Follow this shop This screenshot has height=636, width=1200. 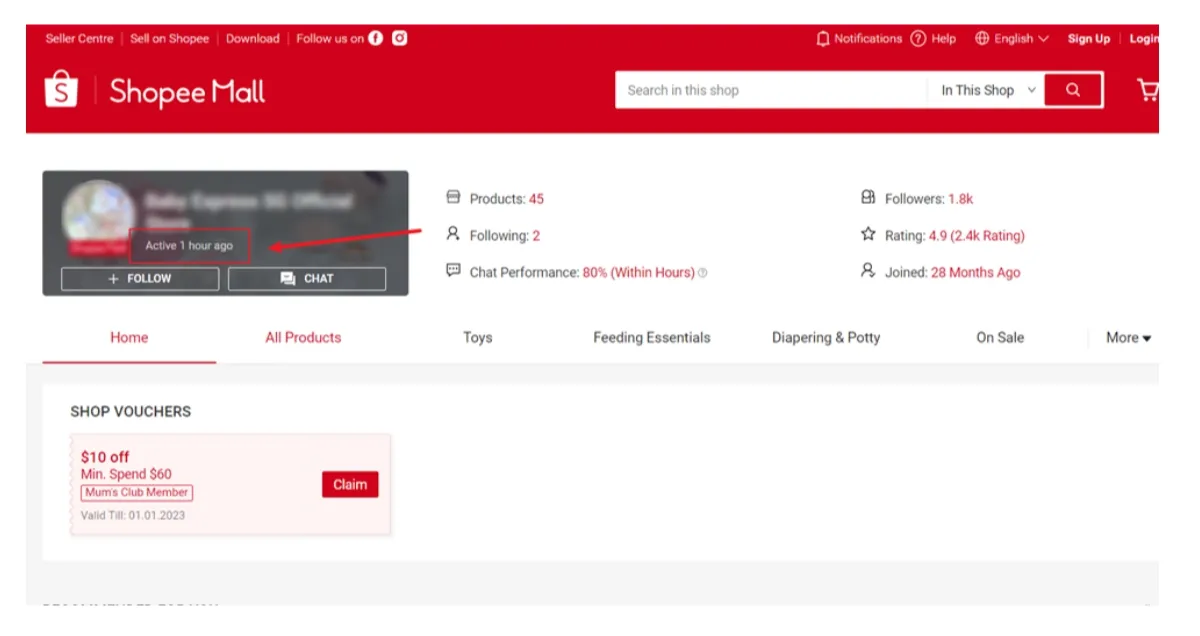coord(140,279)
